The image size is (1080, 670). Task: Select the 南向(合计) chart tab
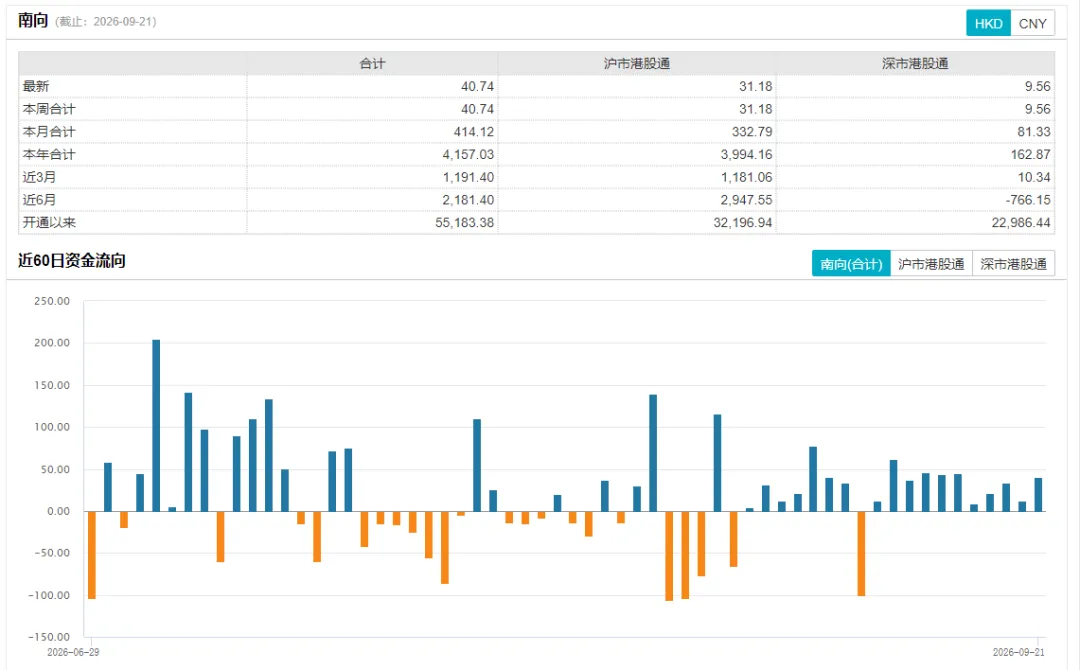(851, 264)
